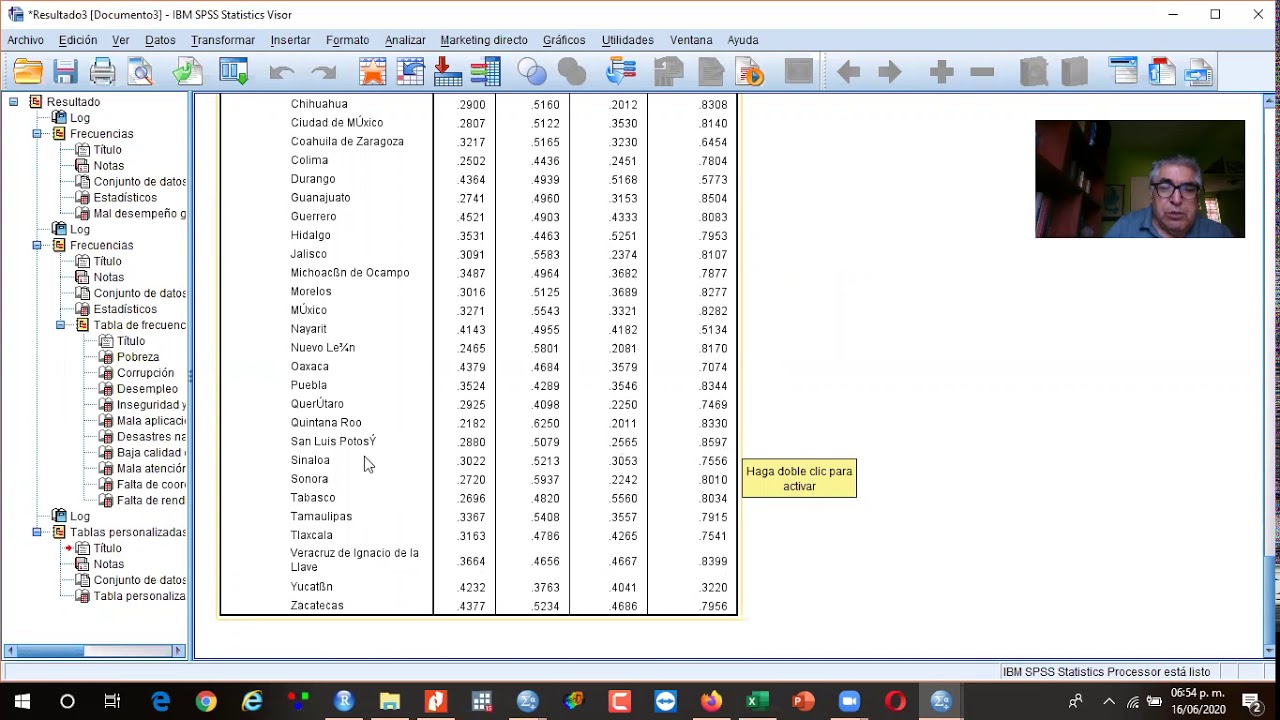
Task: Open Zoom from the taskbar
Action: coord(849,702)
